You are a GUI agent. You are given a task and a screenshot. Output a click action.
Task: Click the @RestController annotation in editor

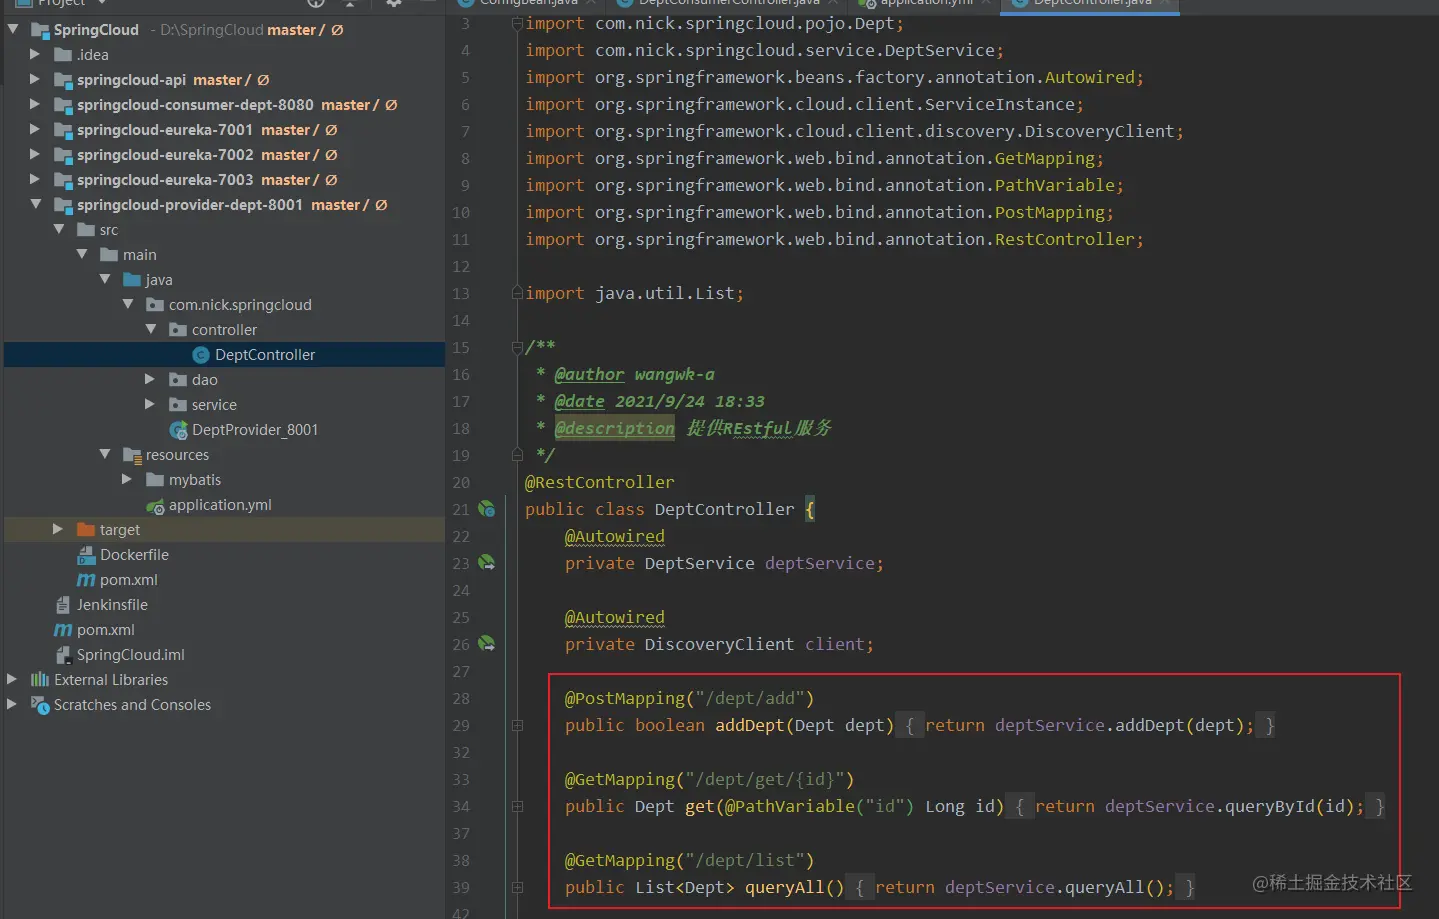599,482
